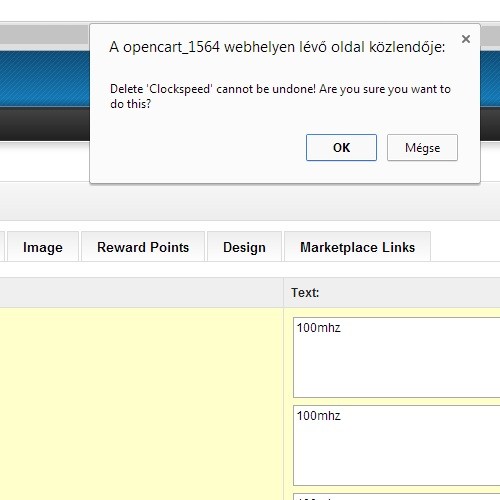Screen dimensions: 500x500
Task: Select the Design tab
Action: point(244,247)
